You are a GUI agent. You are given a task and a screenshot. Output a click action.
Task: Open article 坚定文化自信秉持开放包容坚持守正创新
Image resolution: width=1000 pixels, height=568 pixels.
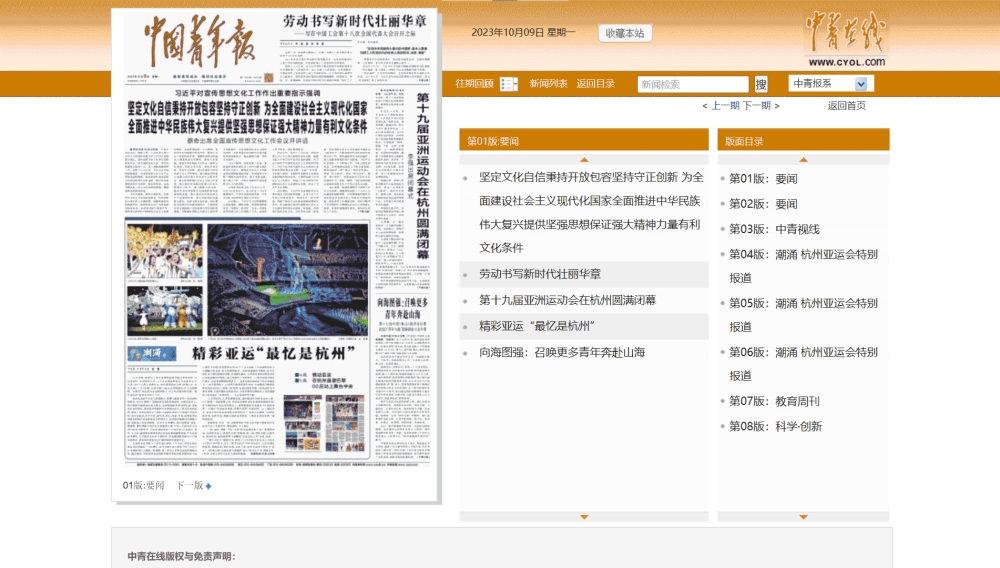click(x=591, y=212)
